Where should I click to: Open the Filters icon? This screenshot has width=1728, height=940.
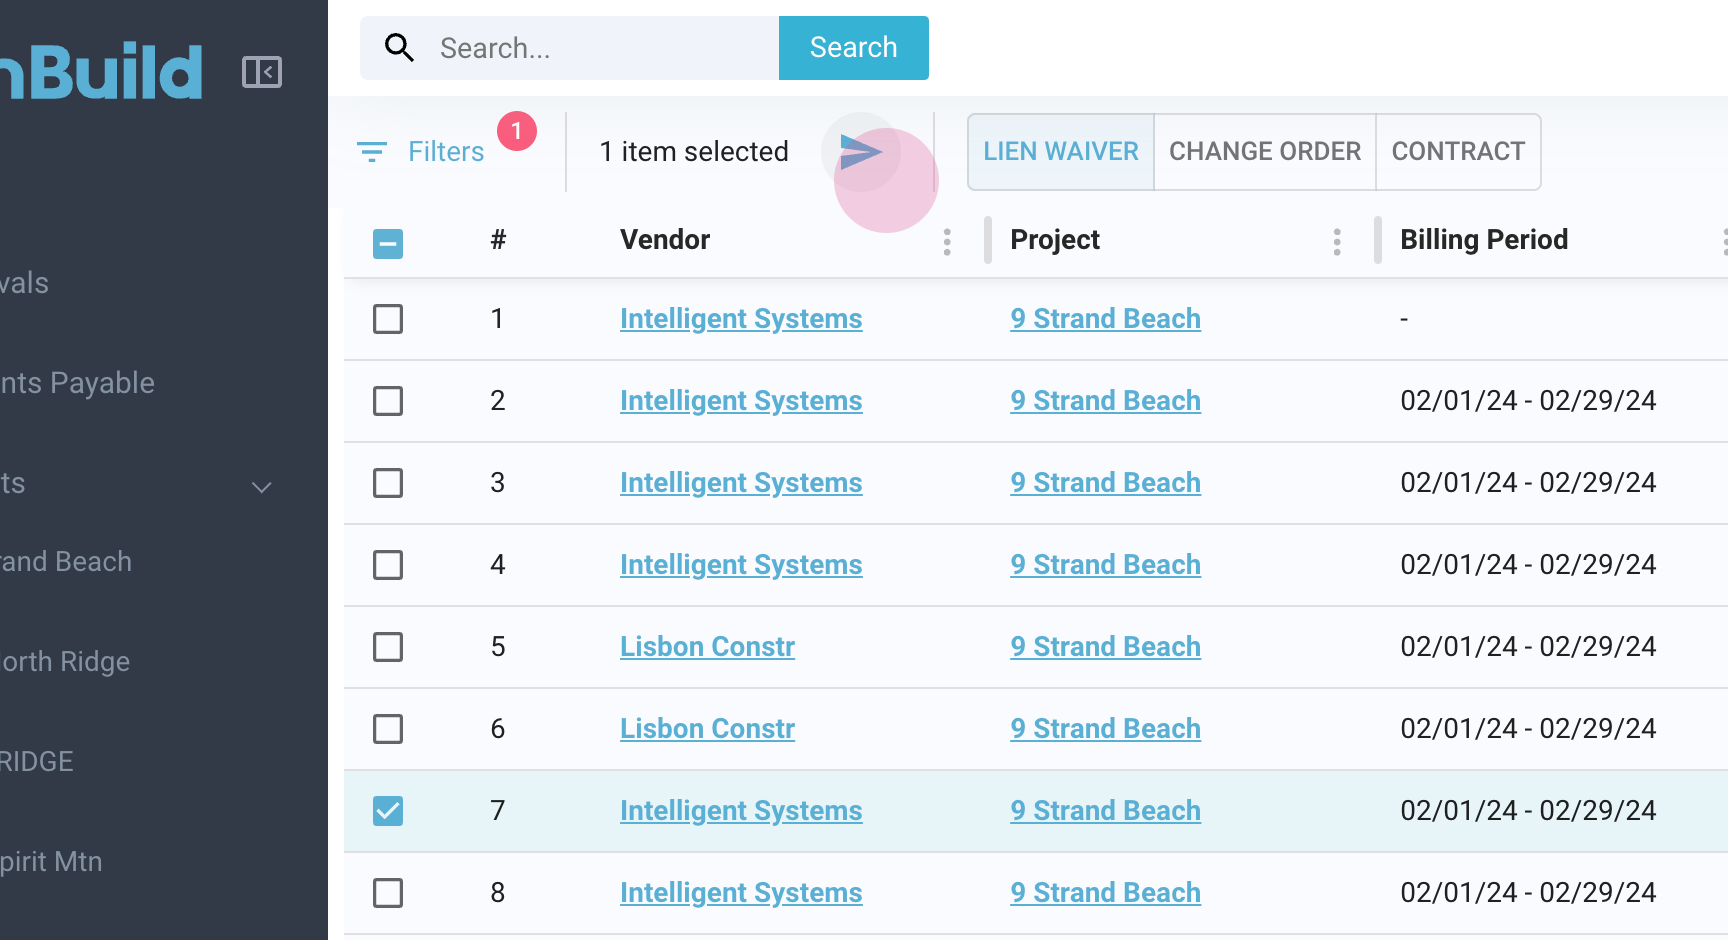(372, 152)
